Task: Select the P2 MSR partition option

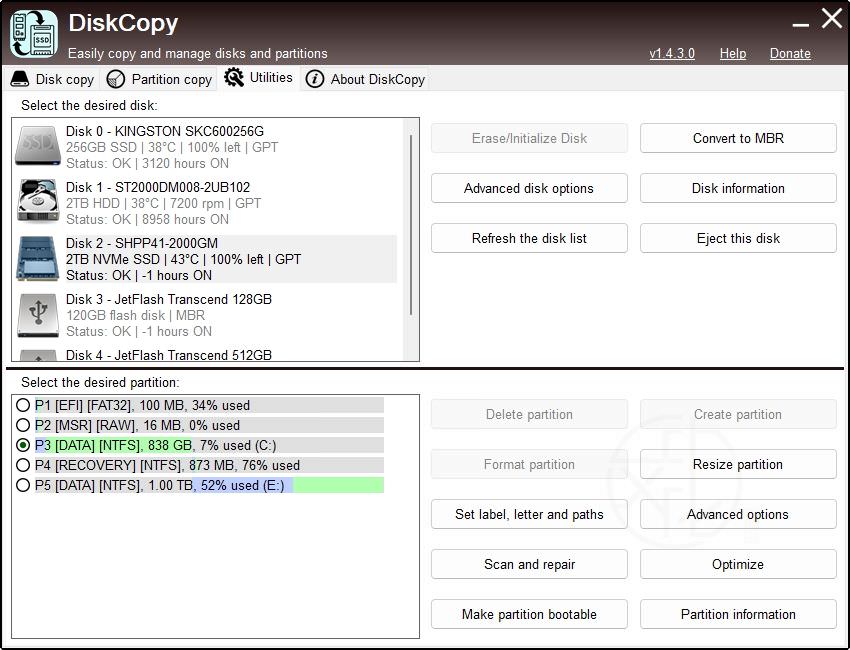Action: 23,425
